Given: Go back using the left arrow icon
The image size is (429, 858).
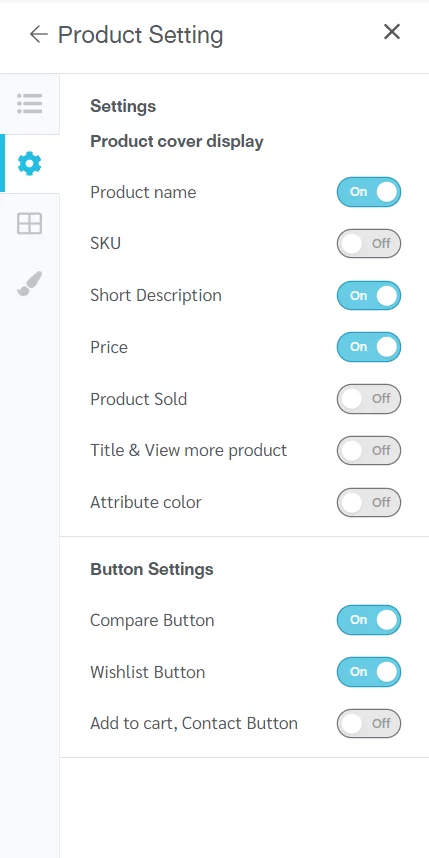Looking at the screenshot, I should 39,34.
